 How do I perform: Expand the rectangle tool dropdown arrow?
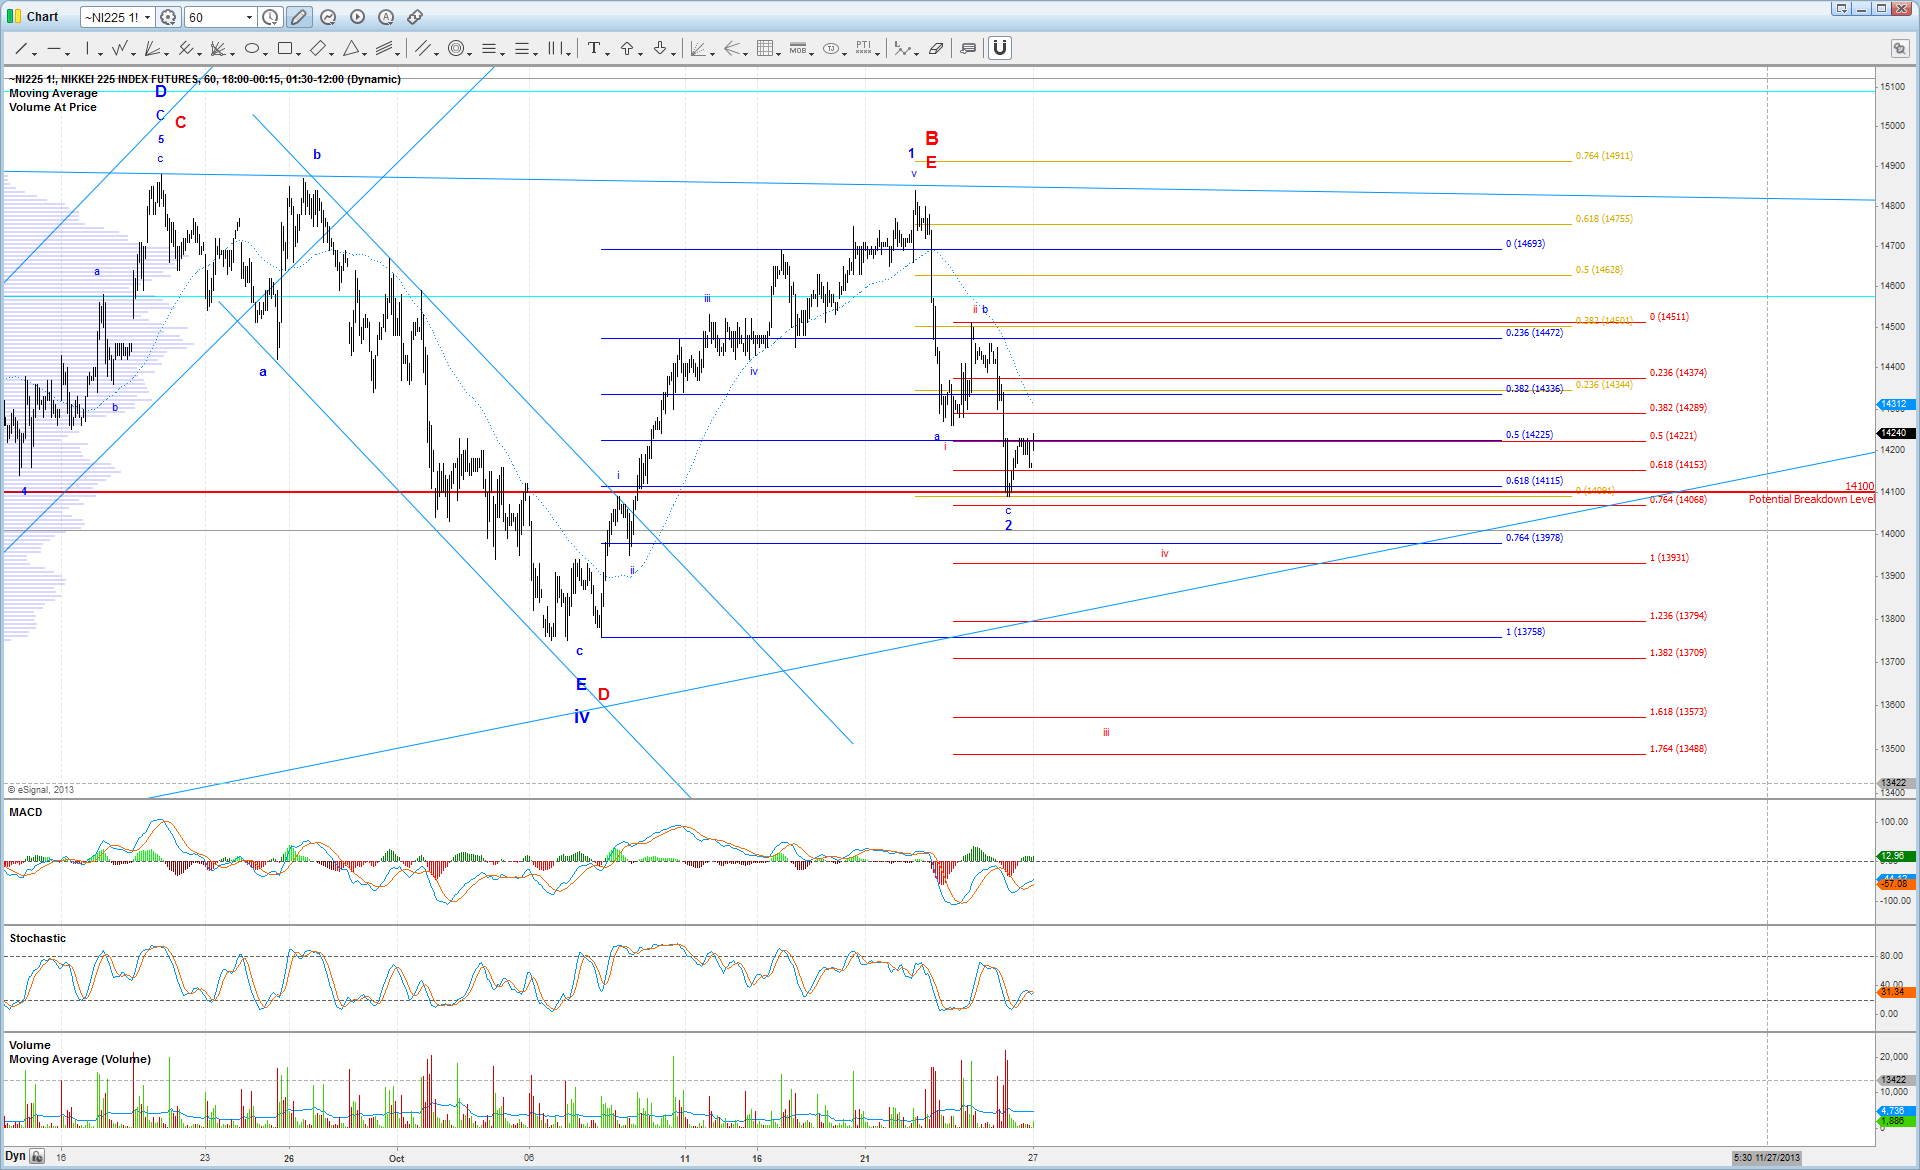click(x=300, y=52)
